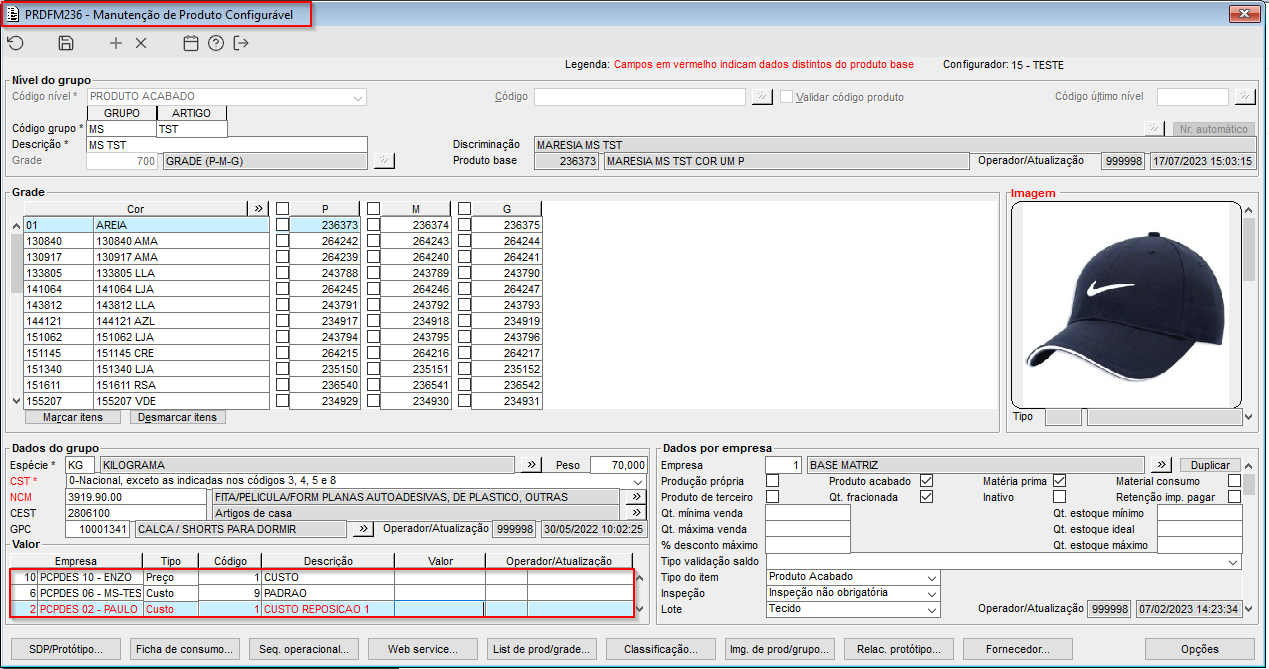Screen dimensions: 1269x669
Task: Click the Duplicar button
Action: pos(1210,465)
